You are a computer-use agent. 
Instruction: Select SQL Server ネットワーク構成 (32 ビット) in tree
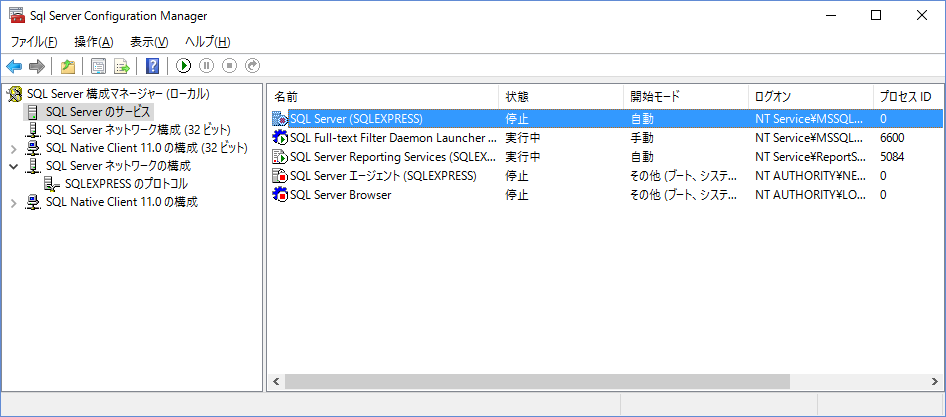138,130
